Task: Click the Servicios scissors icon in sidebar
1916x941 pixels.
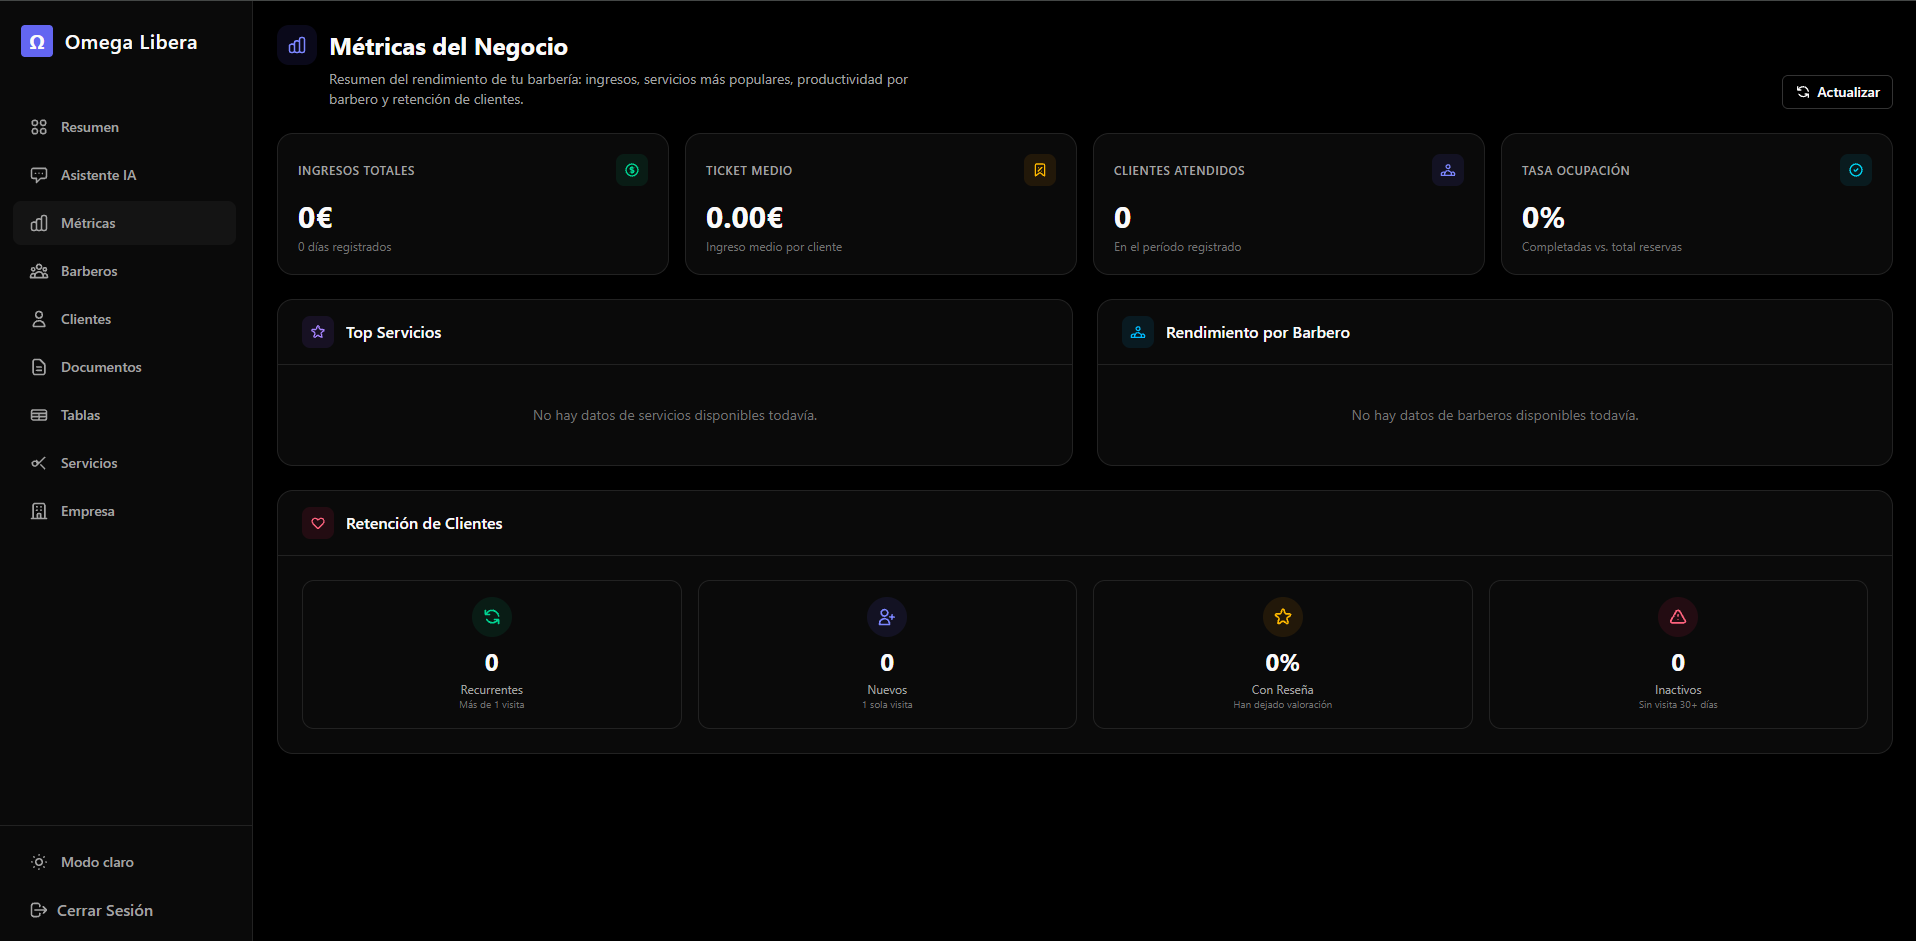Action: point(39,463)
